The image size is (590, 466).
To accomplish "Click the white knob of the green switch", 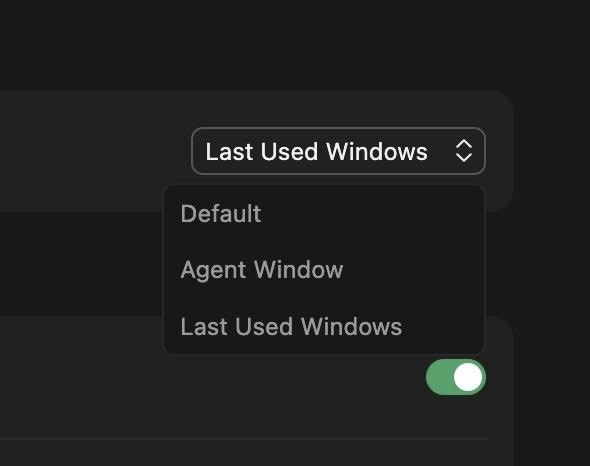I will point(468,377).
